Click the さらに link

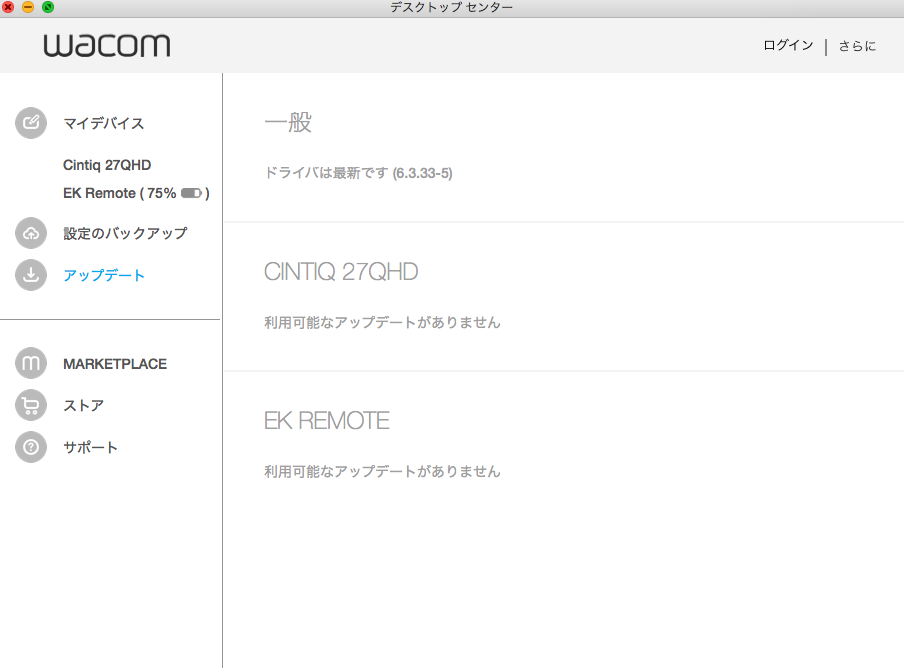click(x=857, y=46)
